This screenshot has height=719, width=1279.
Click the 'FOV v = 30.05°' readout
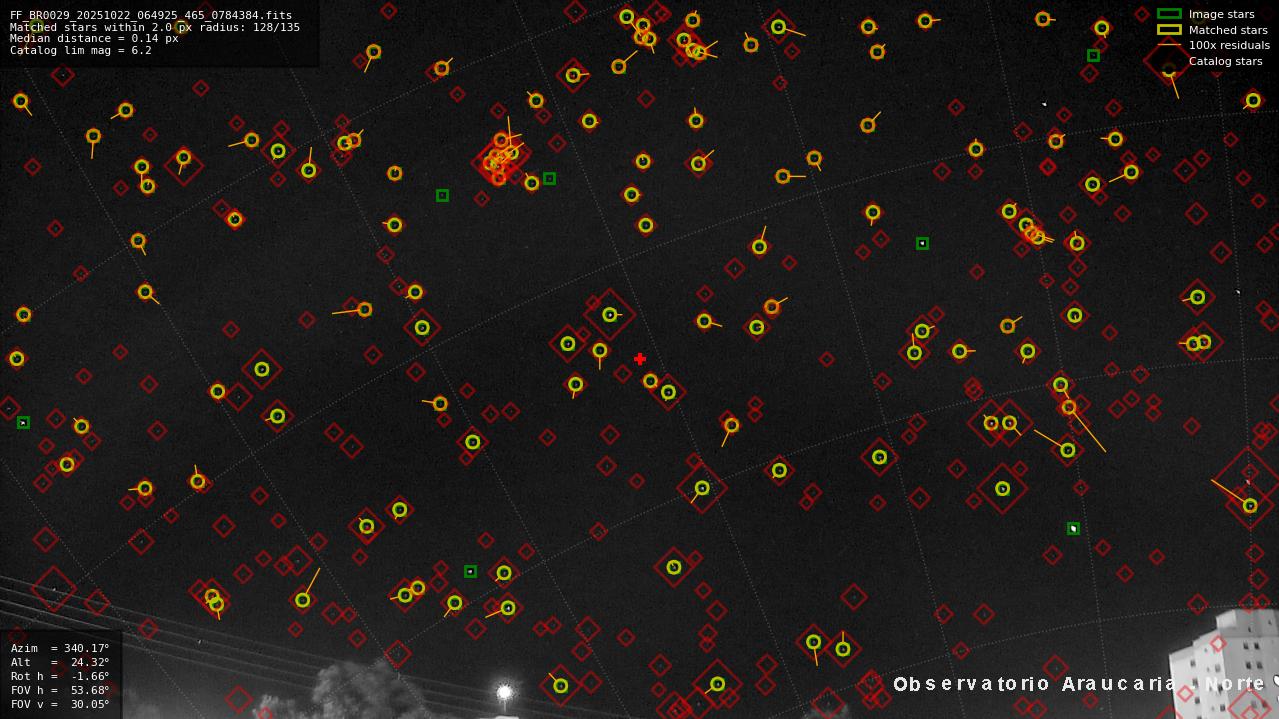60,704
